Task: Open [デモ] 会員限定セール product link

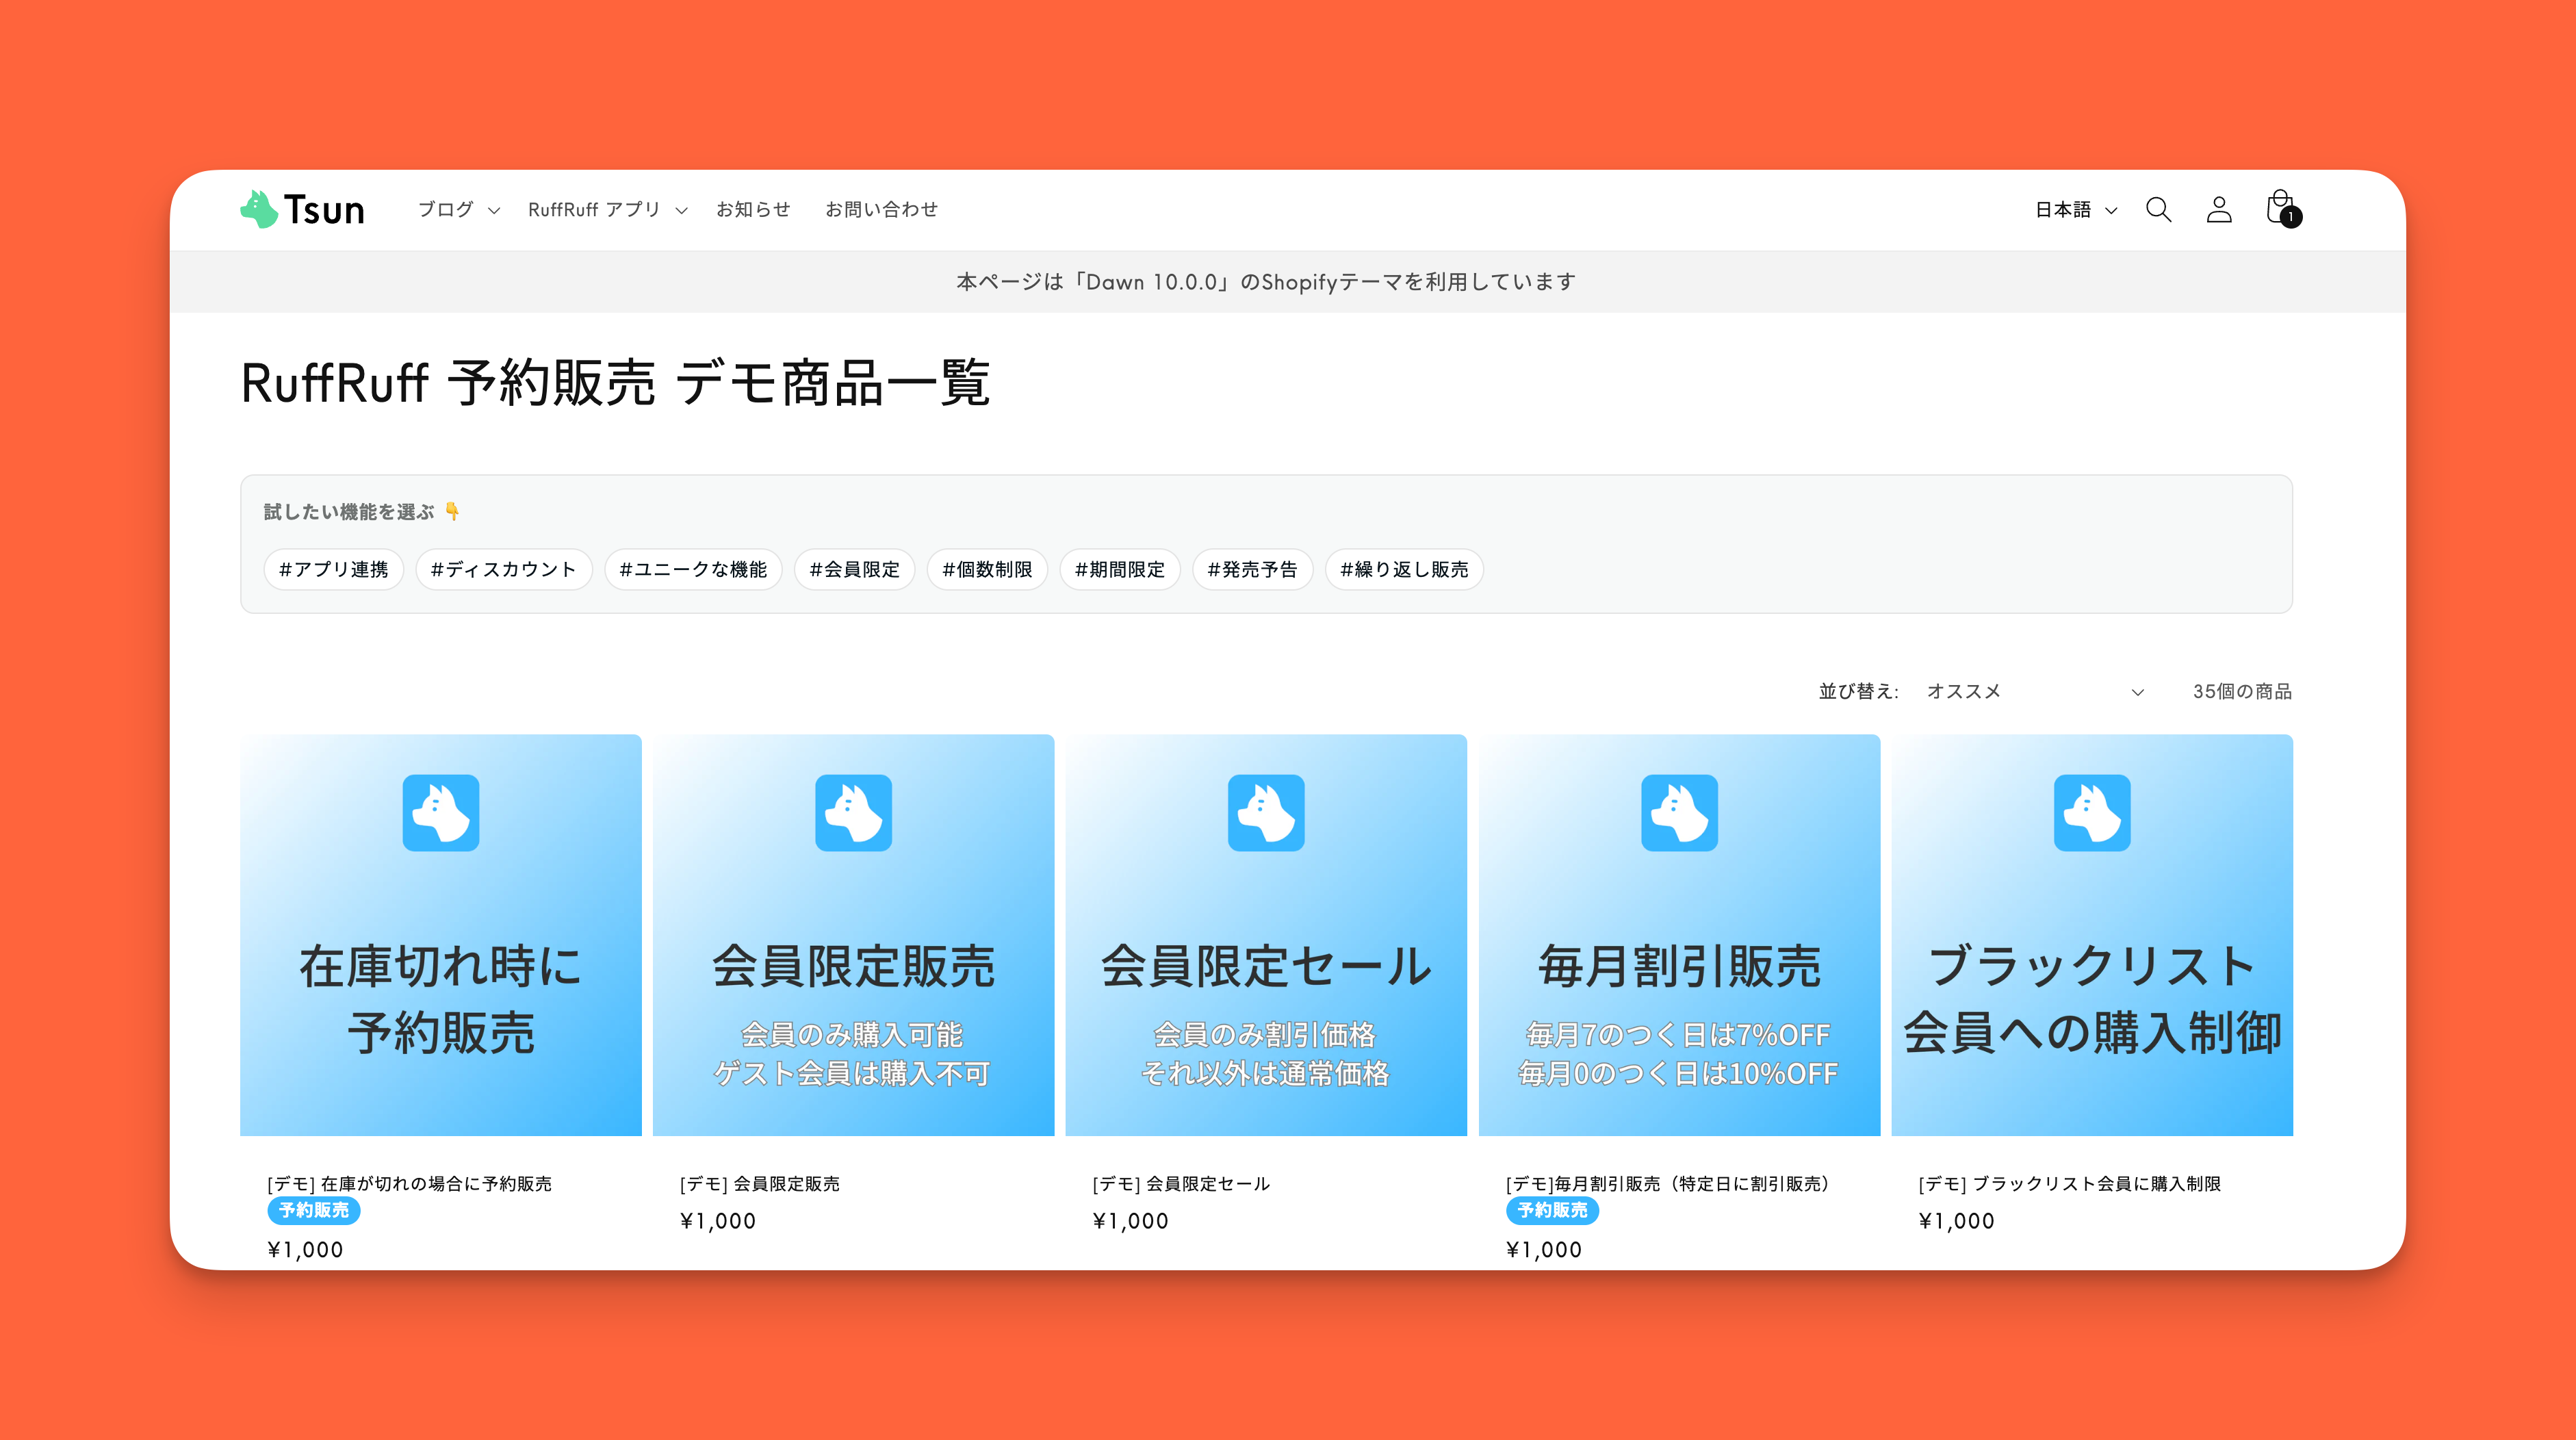Action: point(1181,1183)
